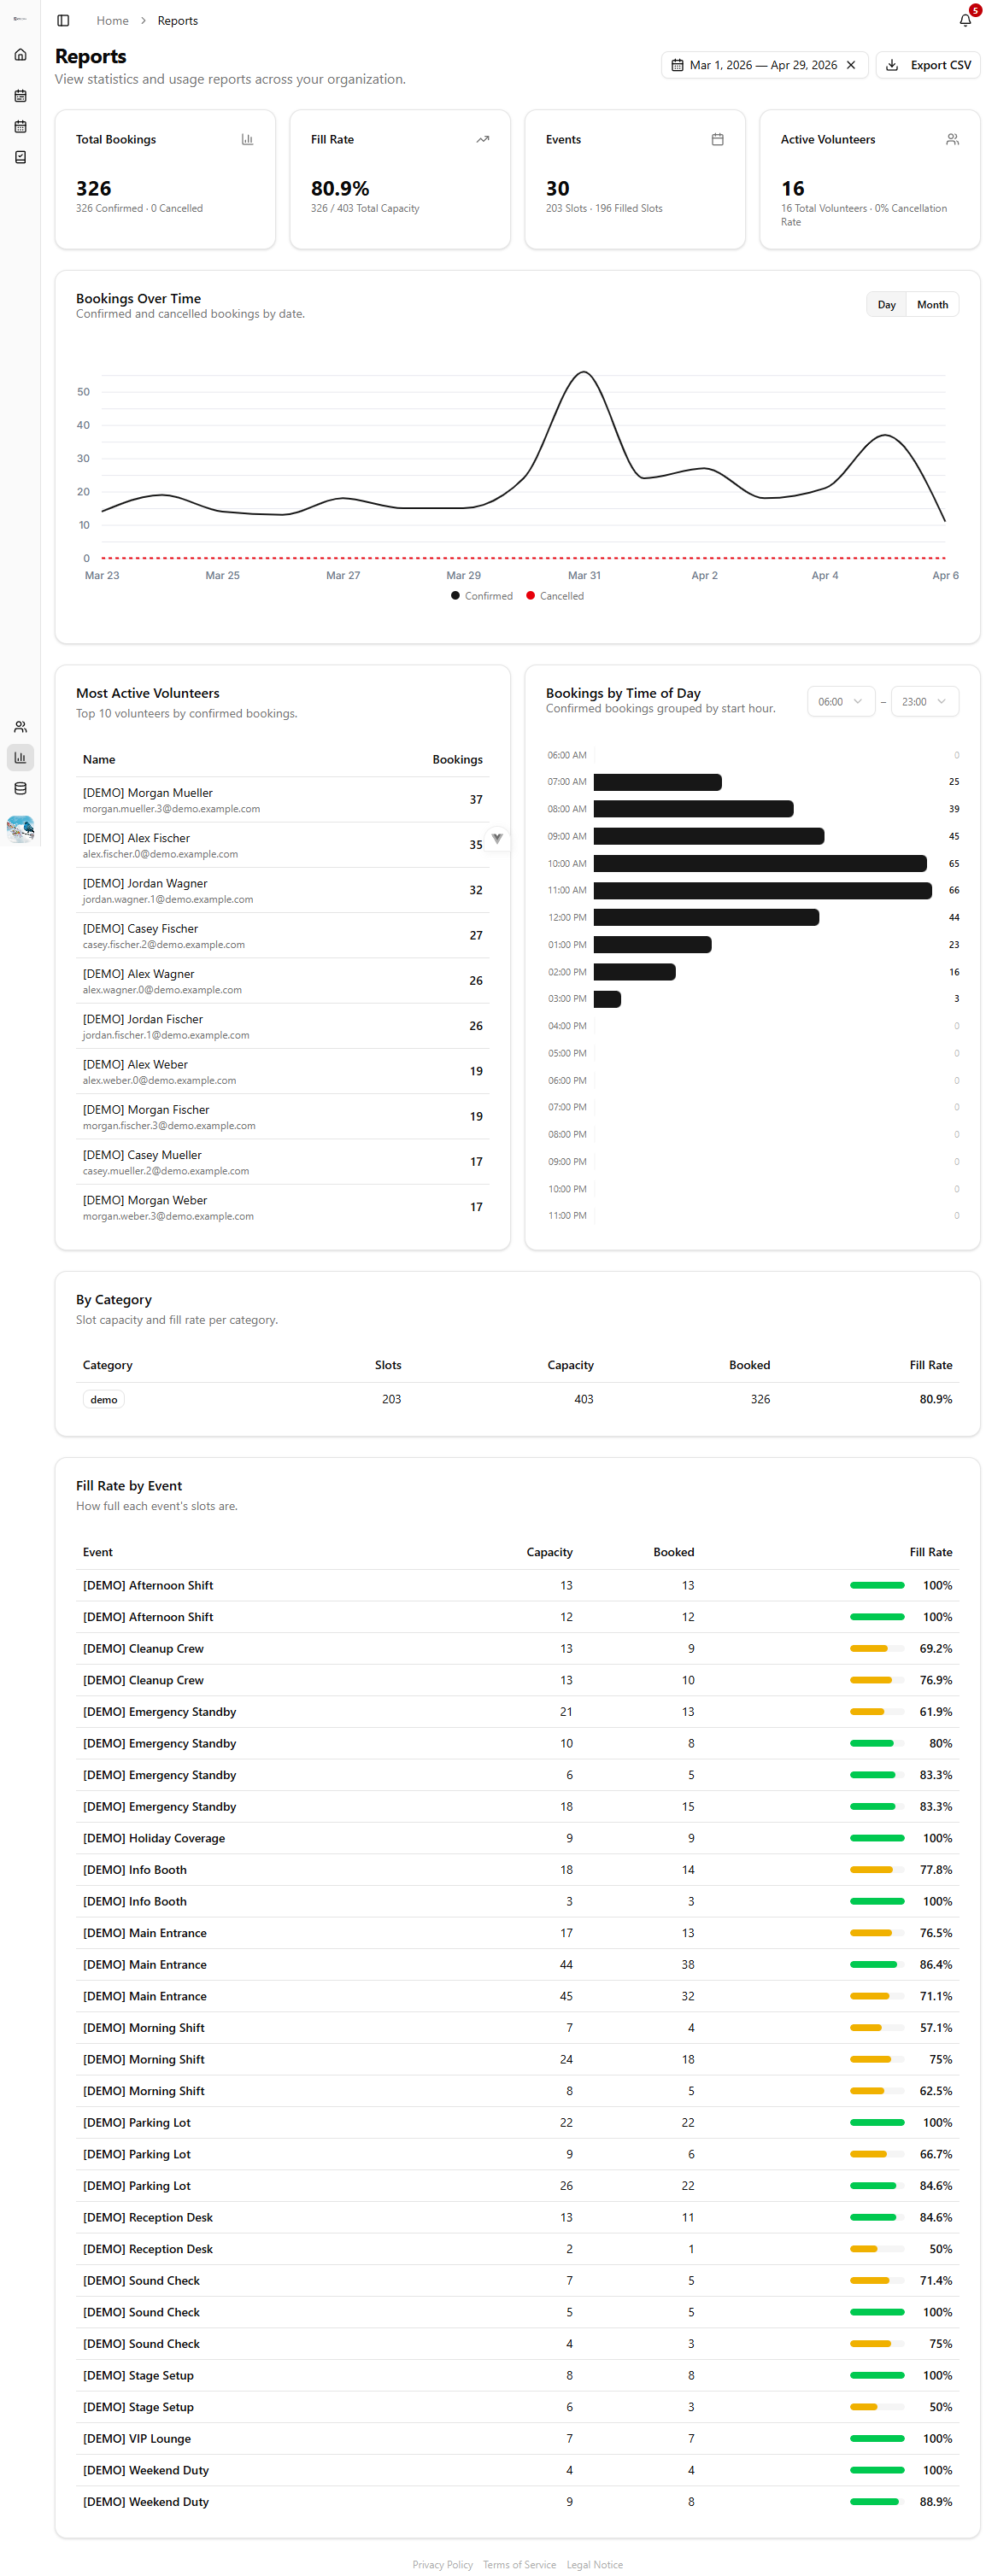The height and width of the screenshot is (2576, 986).
Task: Open the calendar list icon in the sidebar
Action: [20, 96]
